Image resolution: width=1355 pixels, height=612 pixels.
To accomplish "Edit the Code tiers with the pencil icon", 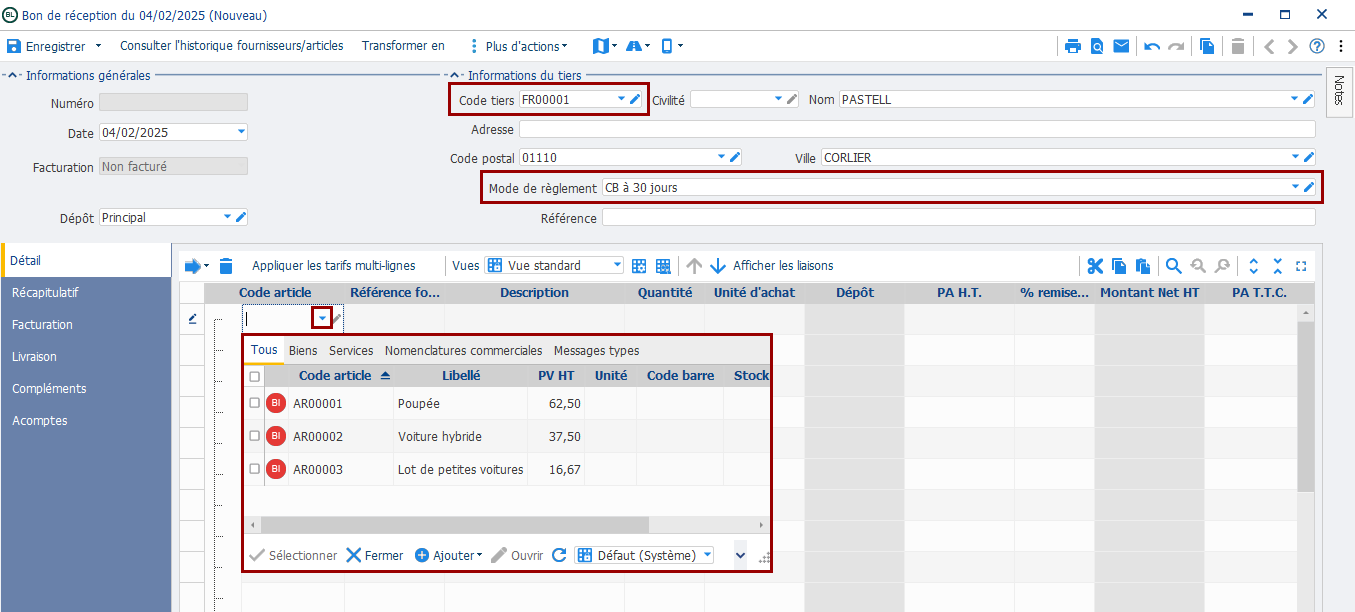I will (635, 99).
